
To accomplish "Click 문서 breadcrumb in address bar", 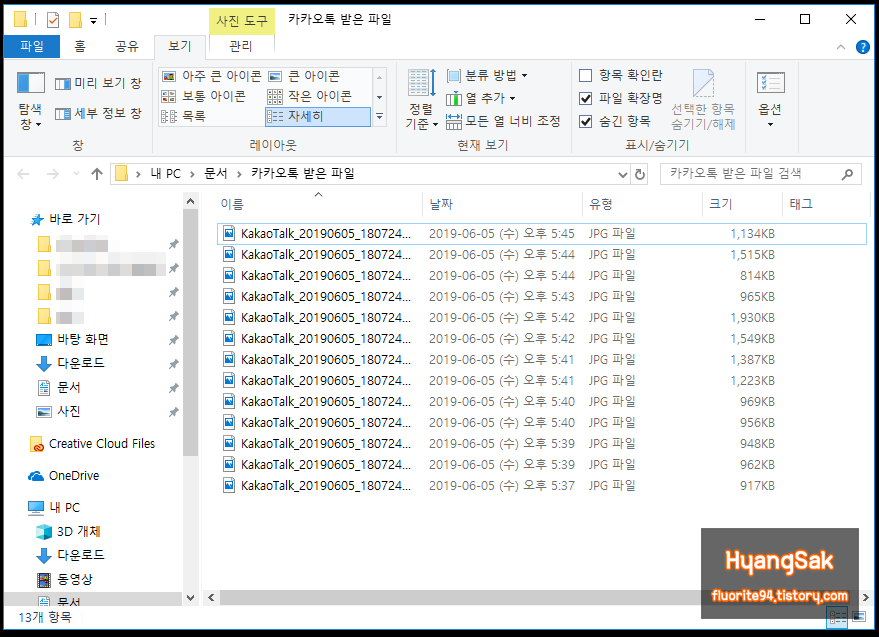I will pos(216,174).
